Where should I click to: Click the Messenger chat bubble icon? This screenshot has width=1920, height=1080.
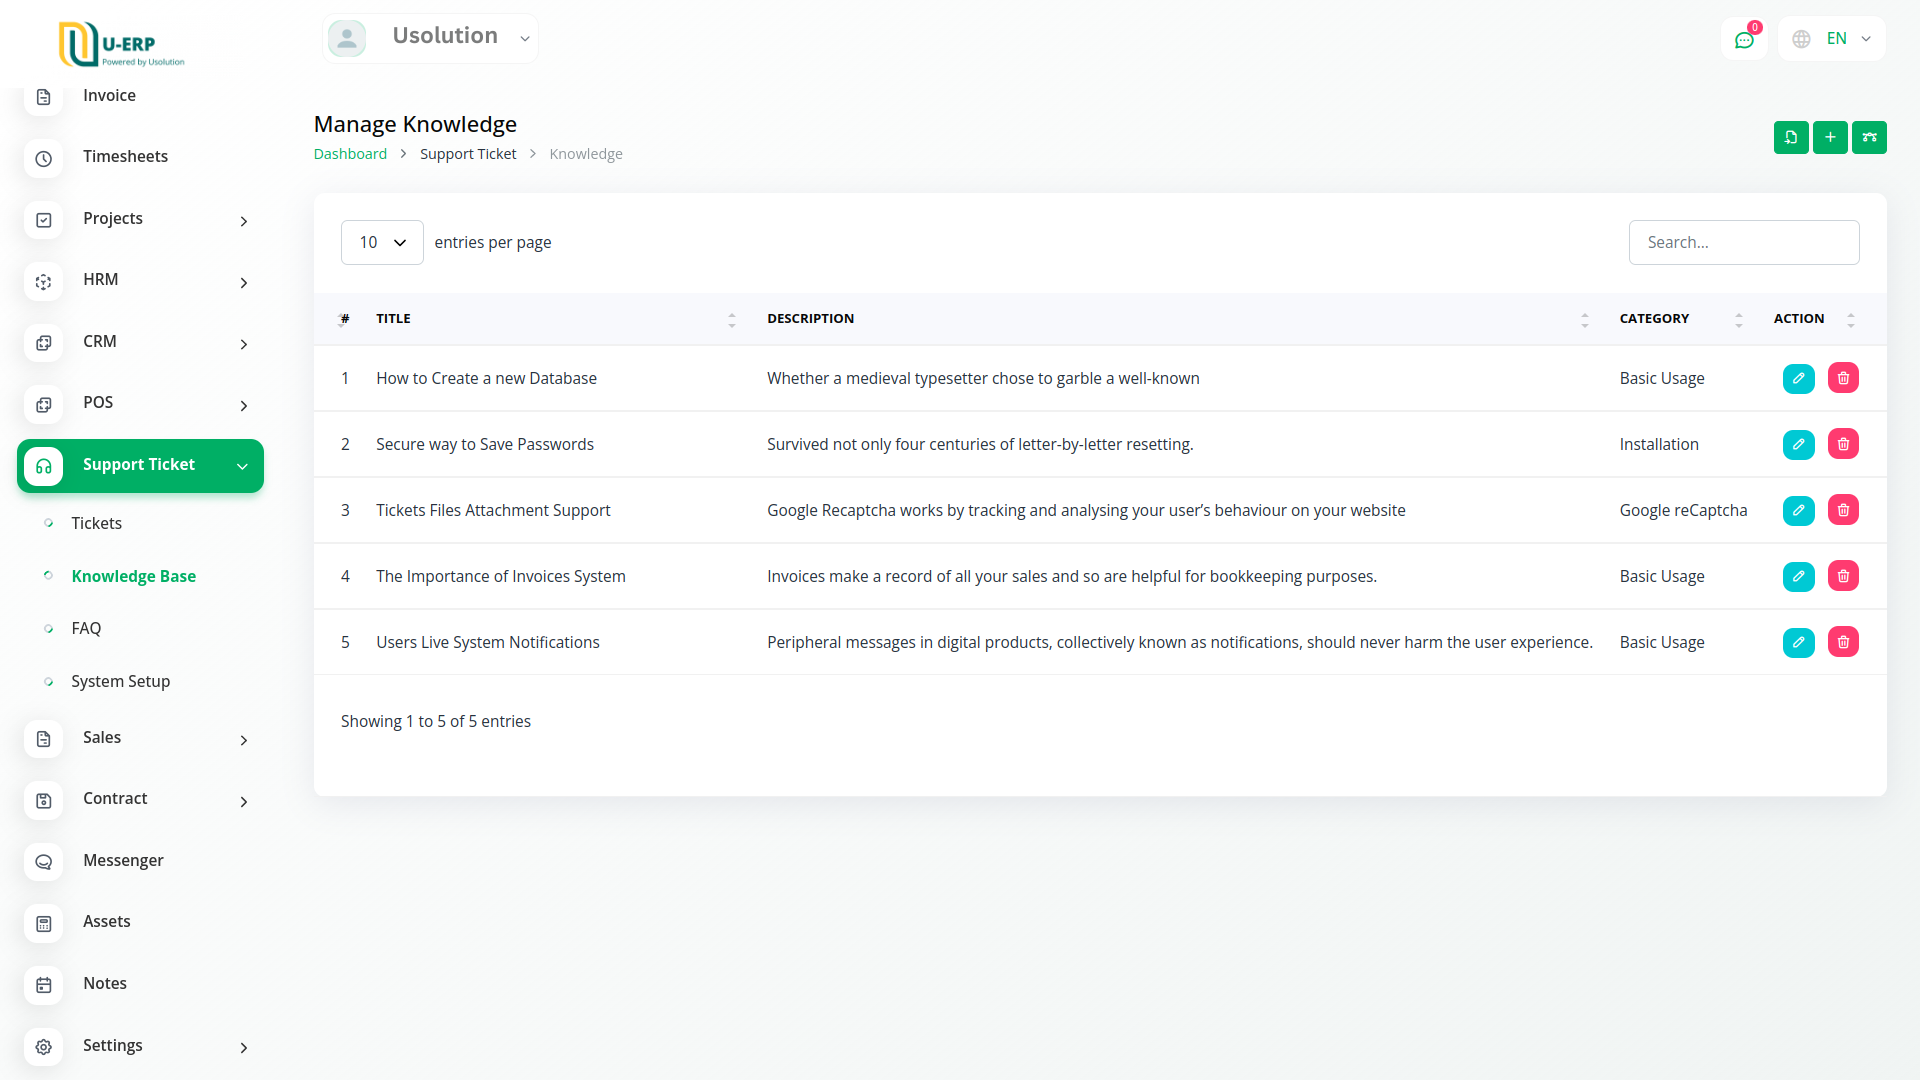click(43, 862)
